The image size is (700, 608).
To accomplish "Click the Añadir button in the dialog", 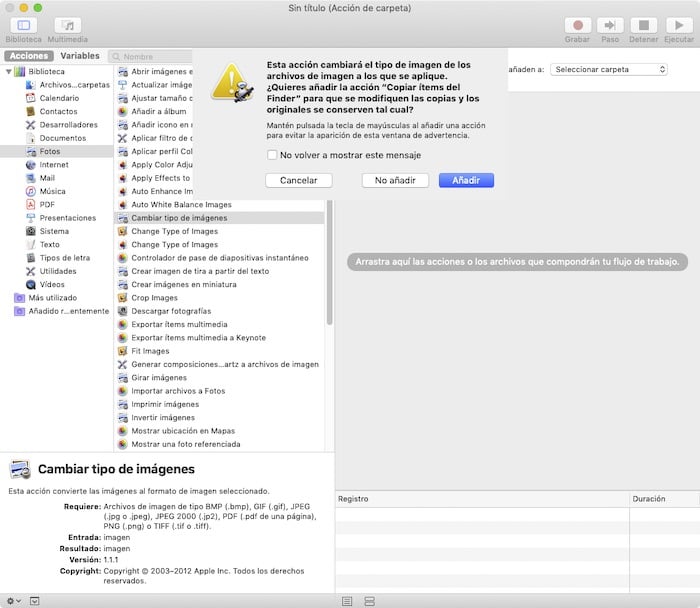I will (466, 180).
